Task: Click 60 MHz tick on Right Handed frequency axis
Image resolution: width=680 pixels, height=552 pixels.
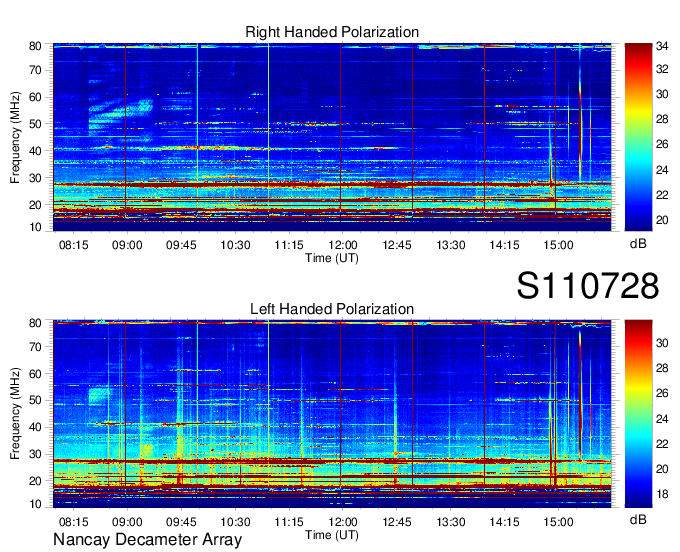Action: [35, 97]
